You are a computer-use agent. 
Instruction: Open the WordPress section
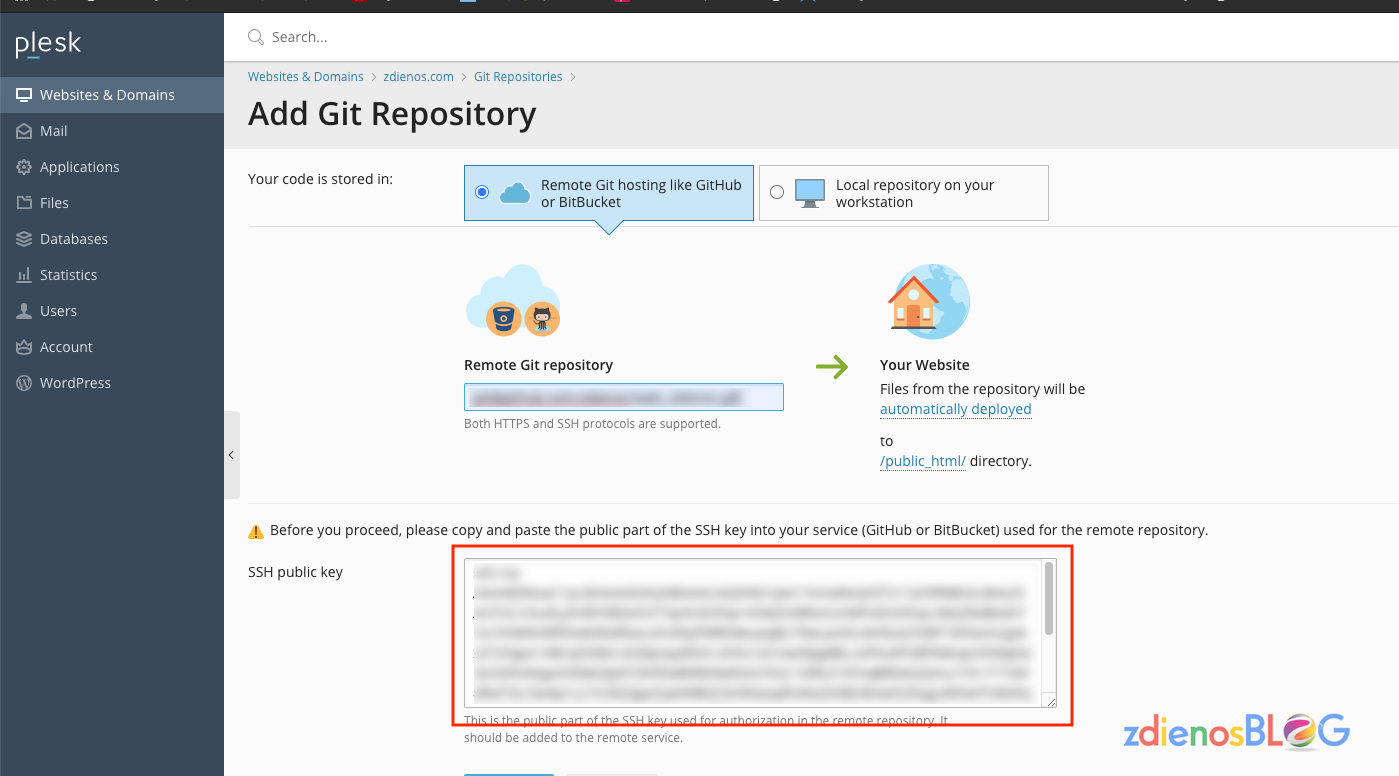tap(75, 382)
